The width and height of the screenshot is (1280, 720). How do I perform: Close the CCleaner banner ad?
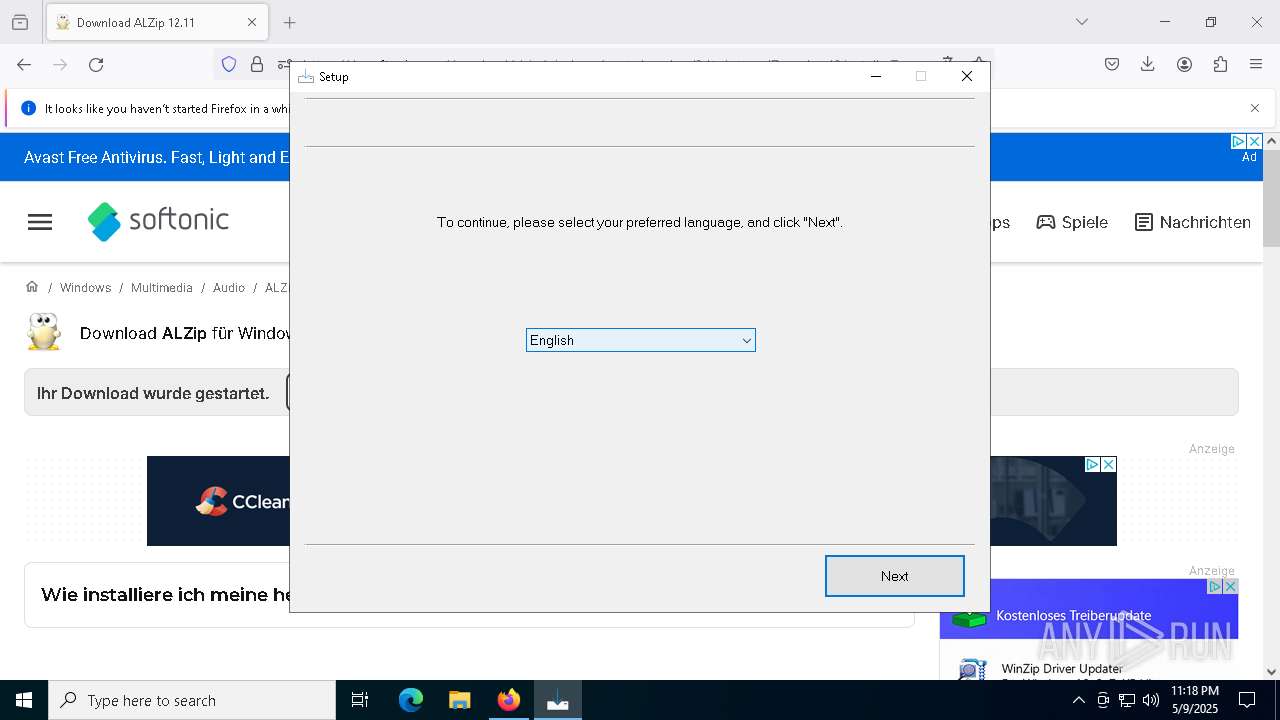point(1108,465)
